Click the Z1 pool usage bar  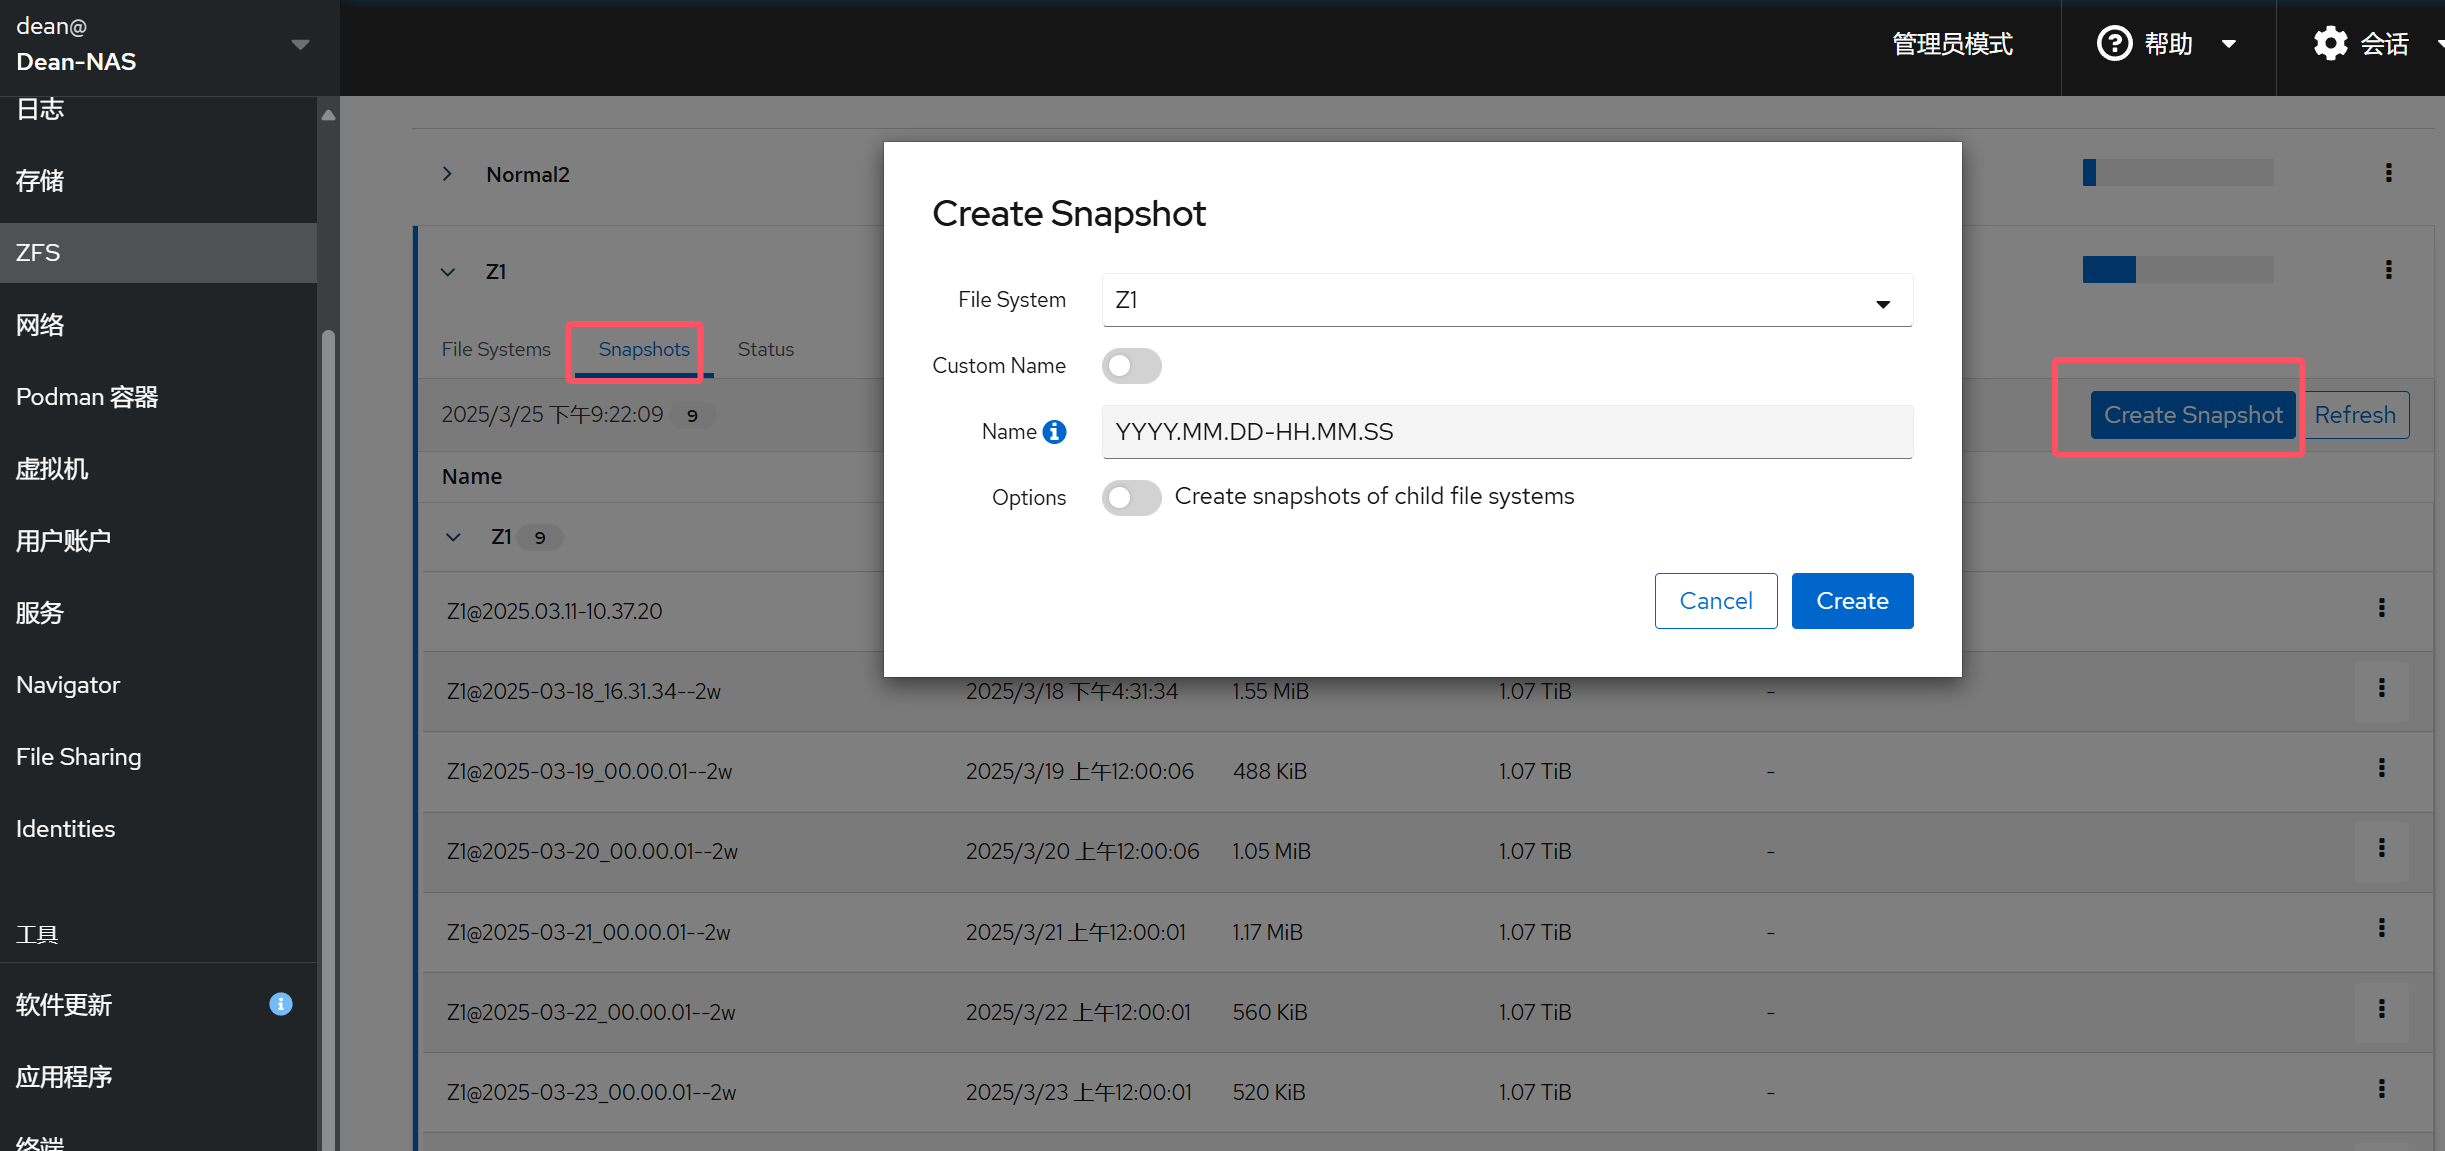[2177, 270]
